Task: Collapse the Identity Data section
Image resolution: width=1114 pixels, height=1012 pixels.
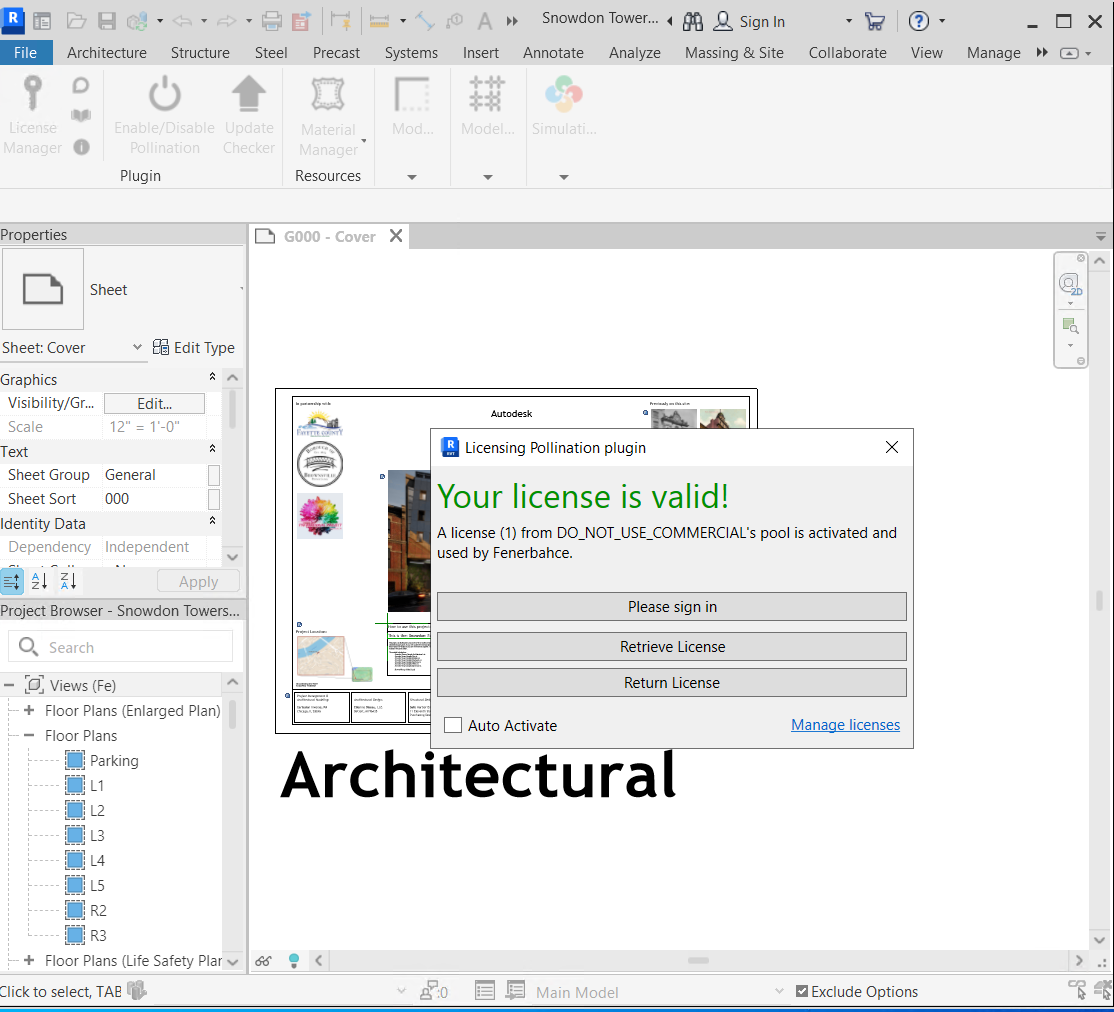Action: 212,521
